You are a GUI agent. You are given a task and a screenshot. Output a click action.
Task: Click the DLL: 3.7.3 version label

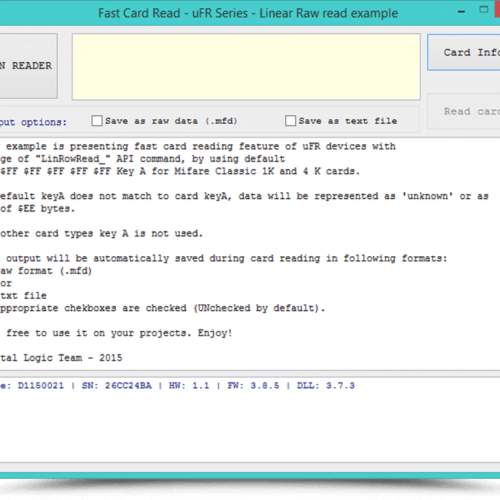(x=326, y=386)
